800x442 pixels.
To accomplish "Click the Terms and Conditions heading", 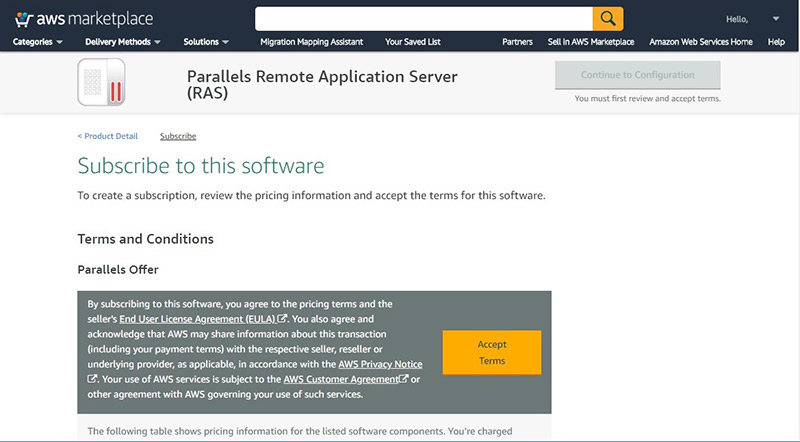I will pos(145,239).
